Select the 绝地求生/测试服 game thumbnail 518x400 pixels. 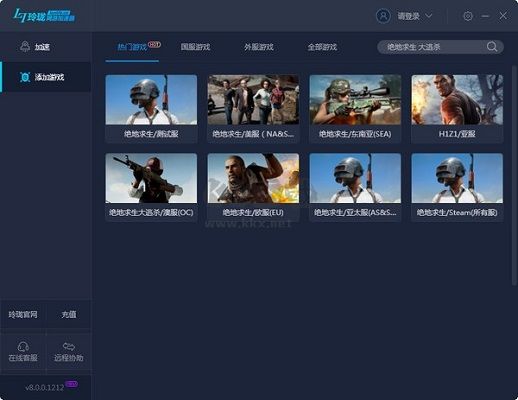(x=151, y=100)
